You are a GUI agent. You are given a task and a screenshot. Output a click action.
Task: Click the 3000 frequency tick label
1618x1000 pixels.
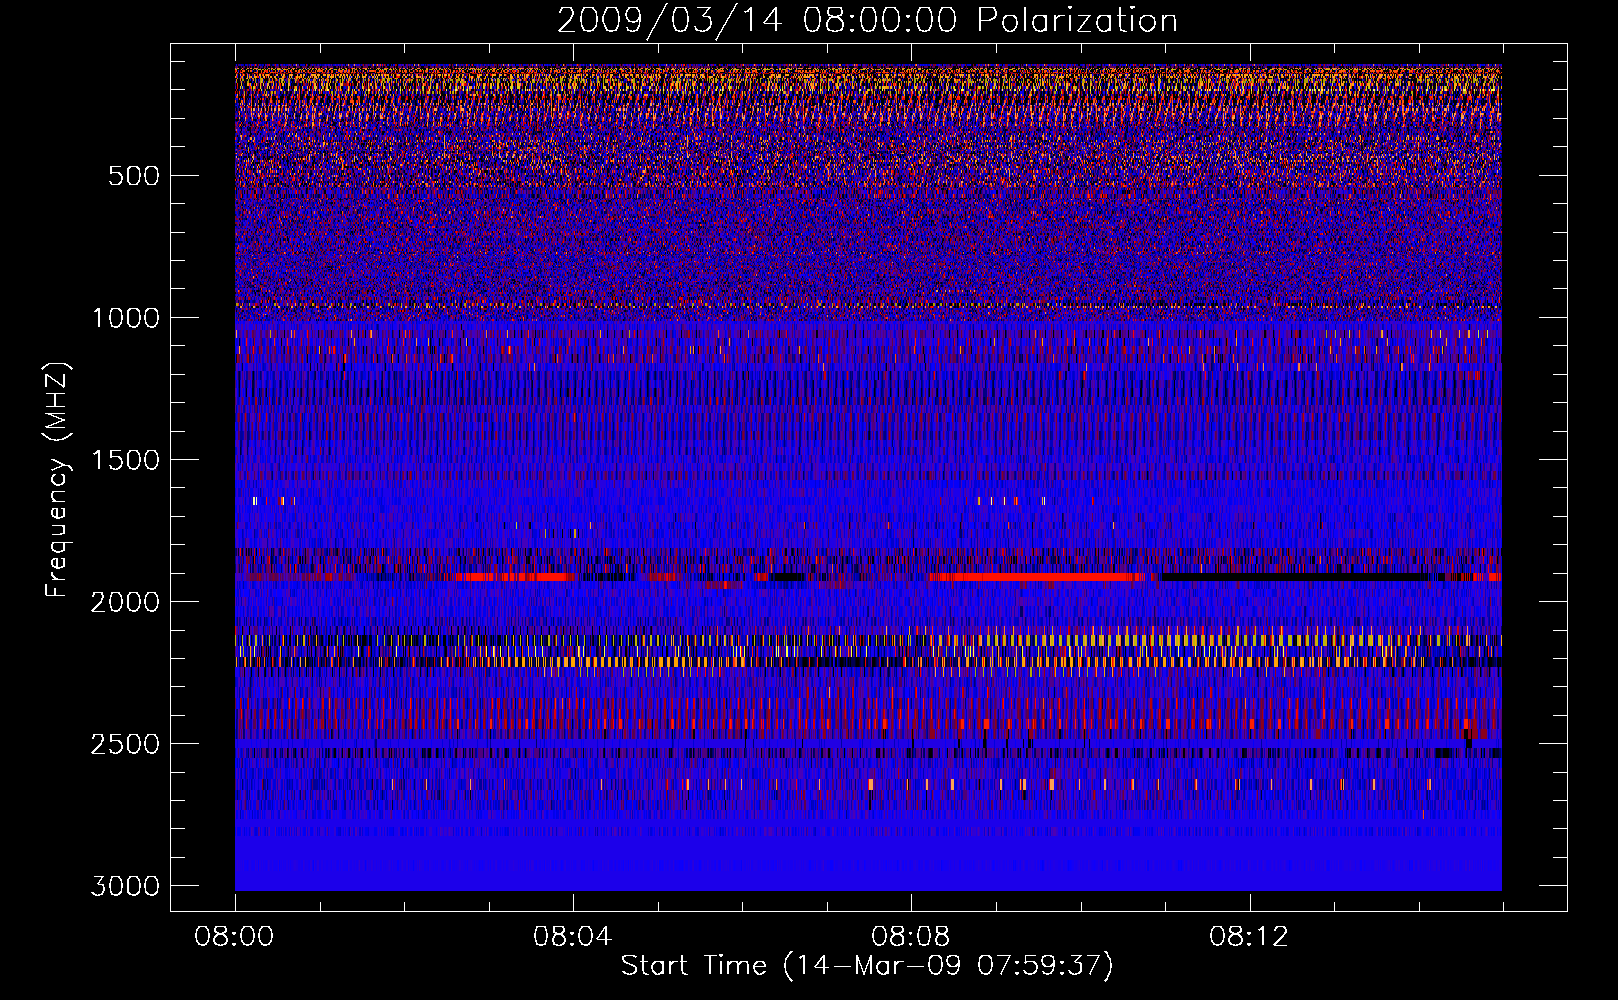[x=125, y=886]
